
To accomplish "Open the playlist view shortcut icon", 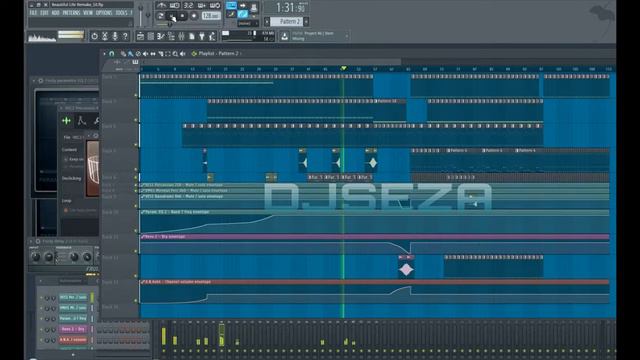I will [x=140, y=37].
